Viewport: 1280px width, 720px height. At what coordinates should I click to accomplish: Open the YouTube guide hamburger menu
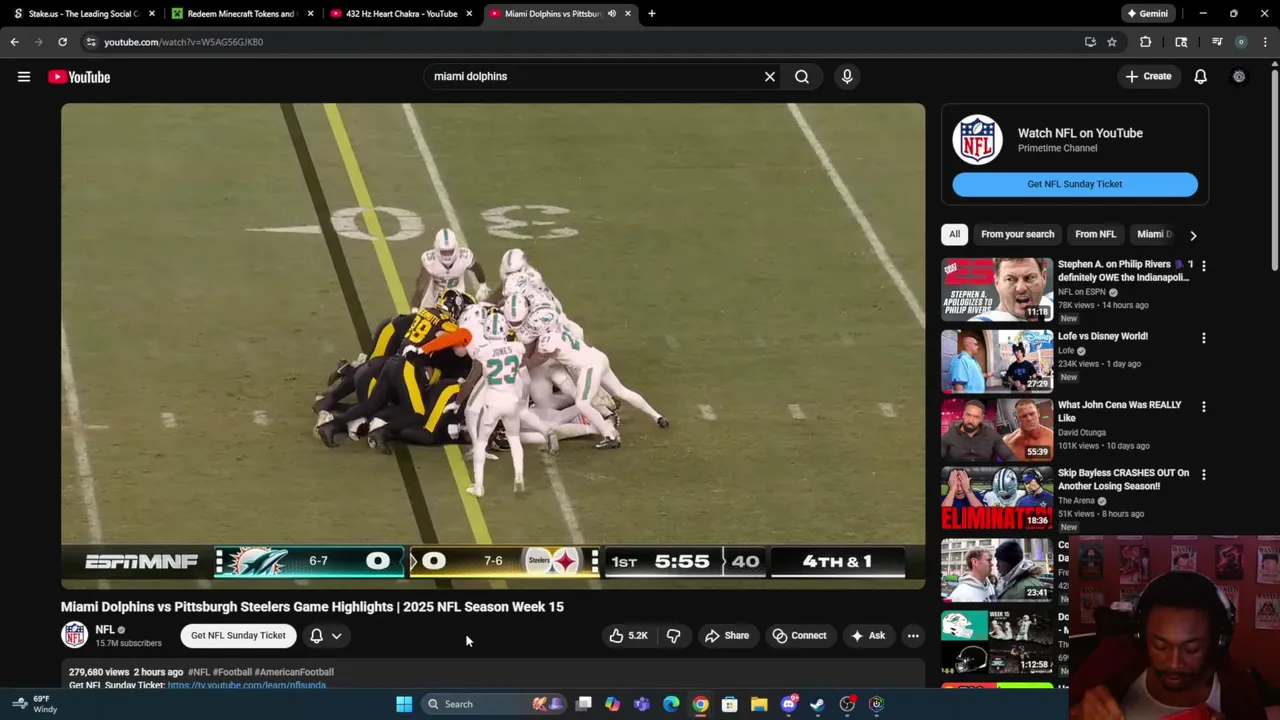coord(24,77)
